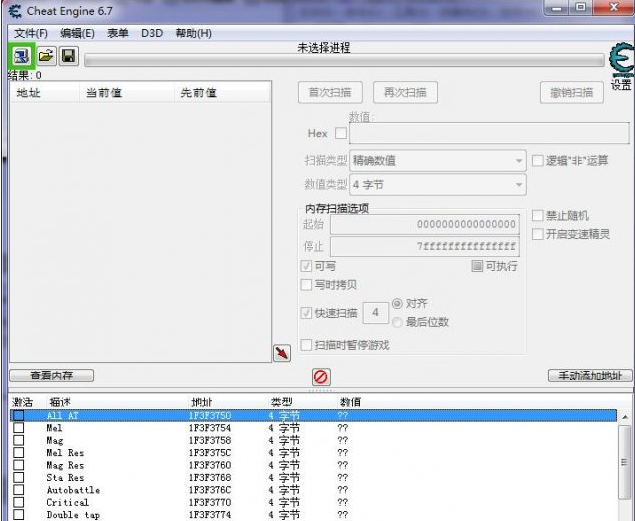This screenshot has width=635, height=521.
Task: Click the 未选择进程 process label
Action: pos(324,48)
